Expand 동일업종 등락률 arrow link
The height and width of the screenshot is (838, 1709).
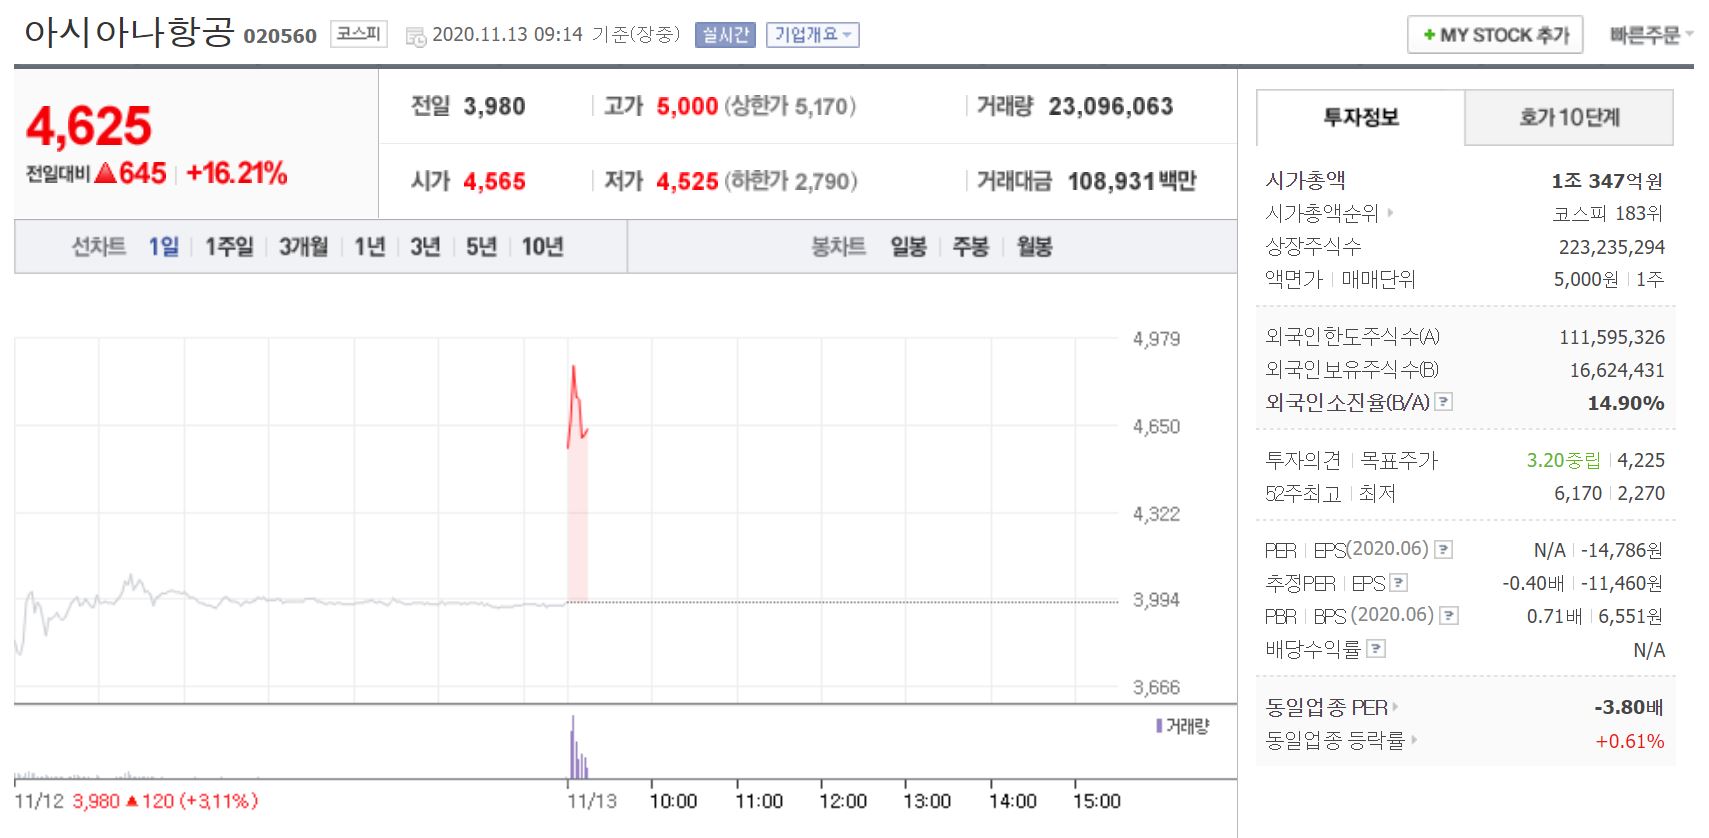(1415, 740)
